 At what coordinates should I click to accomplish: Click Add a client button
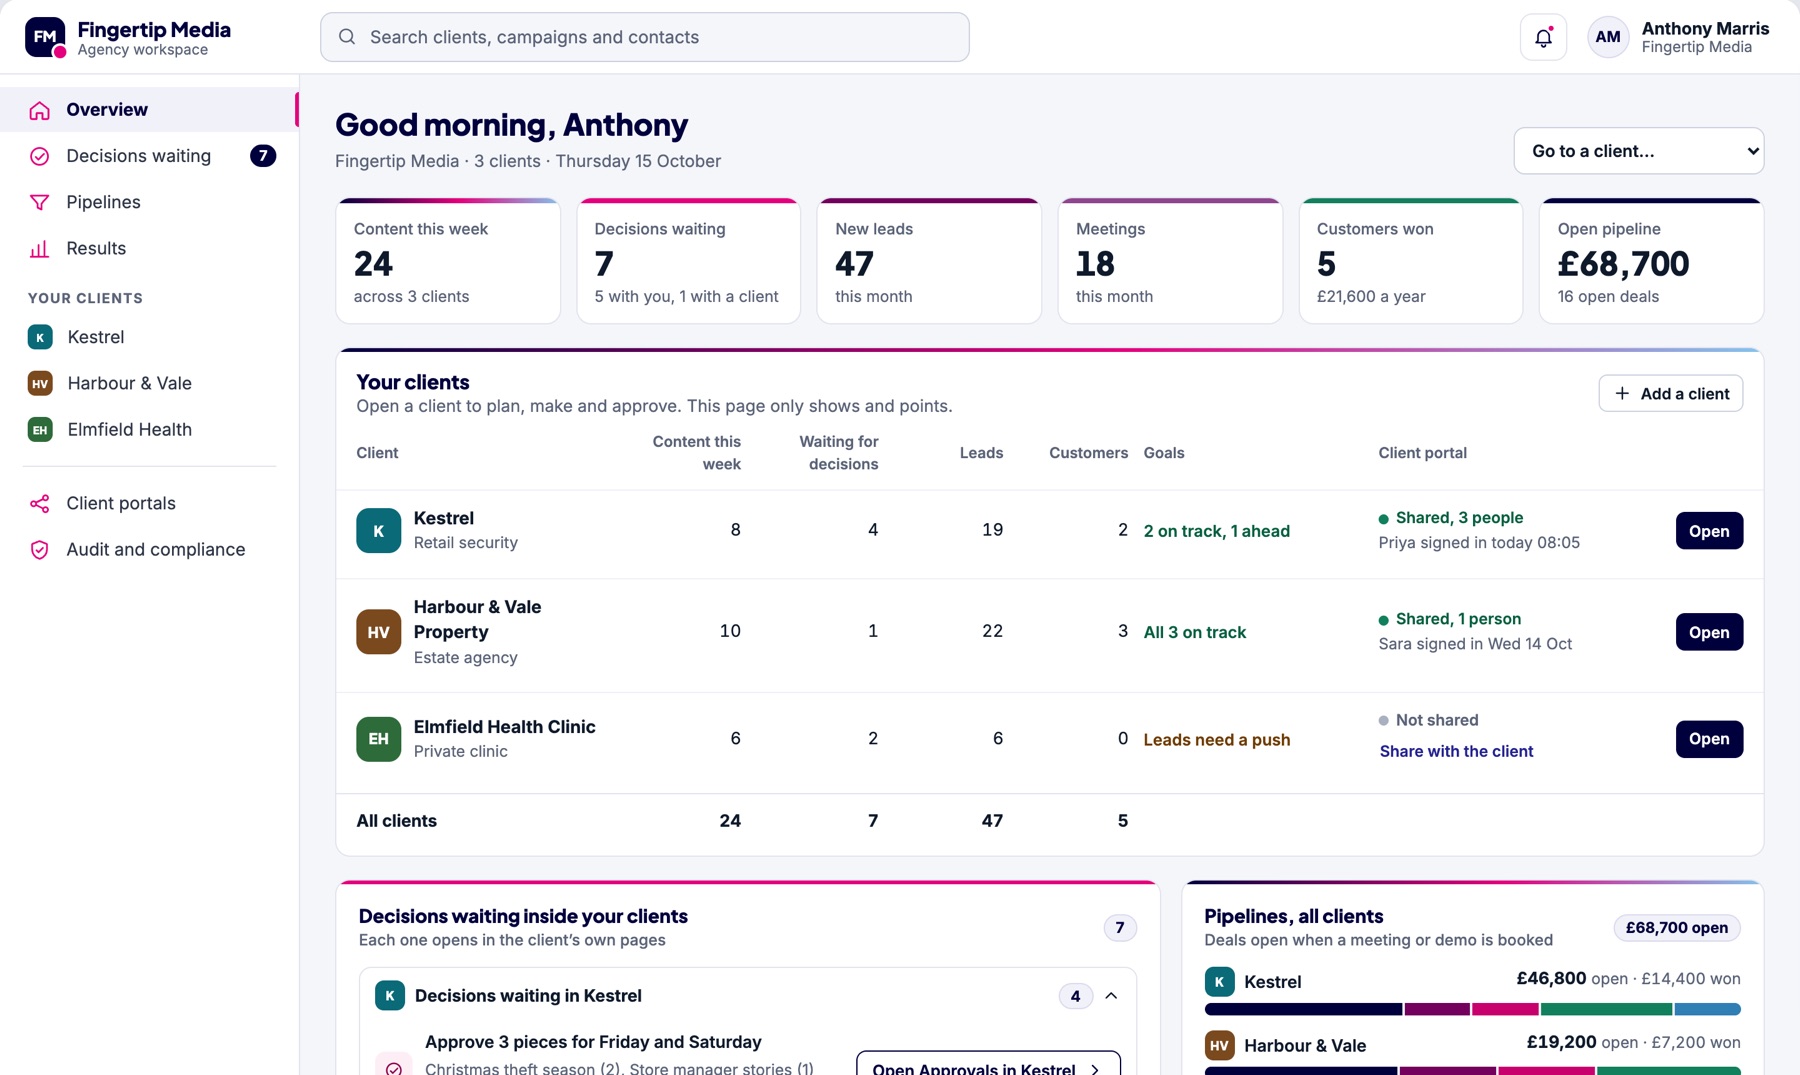[1671, 394]
